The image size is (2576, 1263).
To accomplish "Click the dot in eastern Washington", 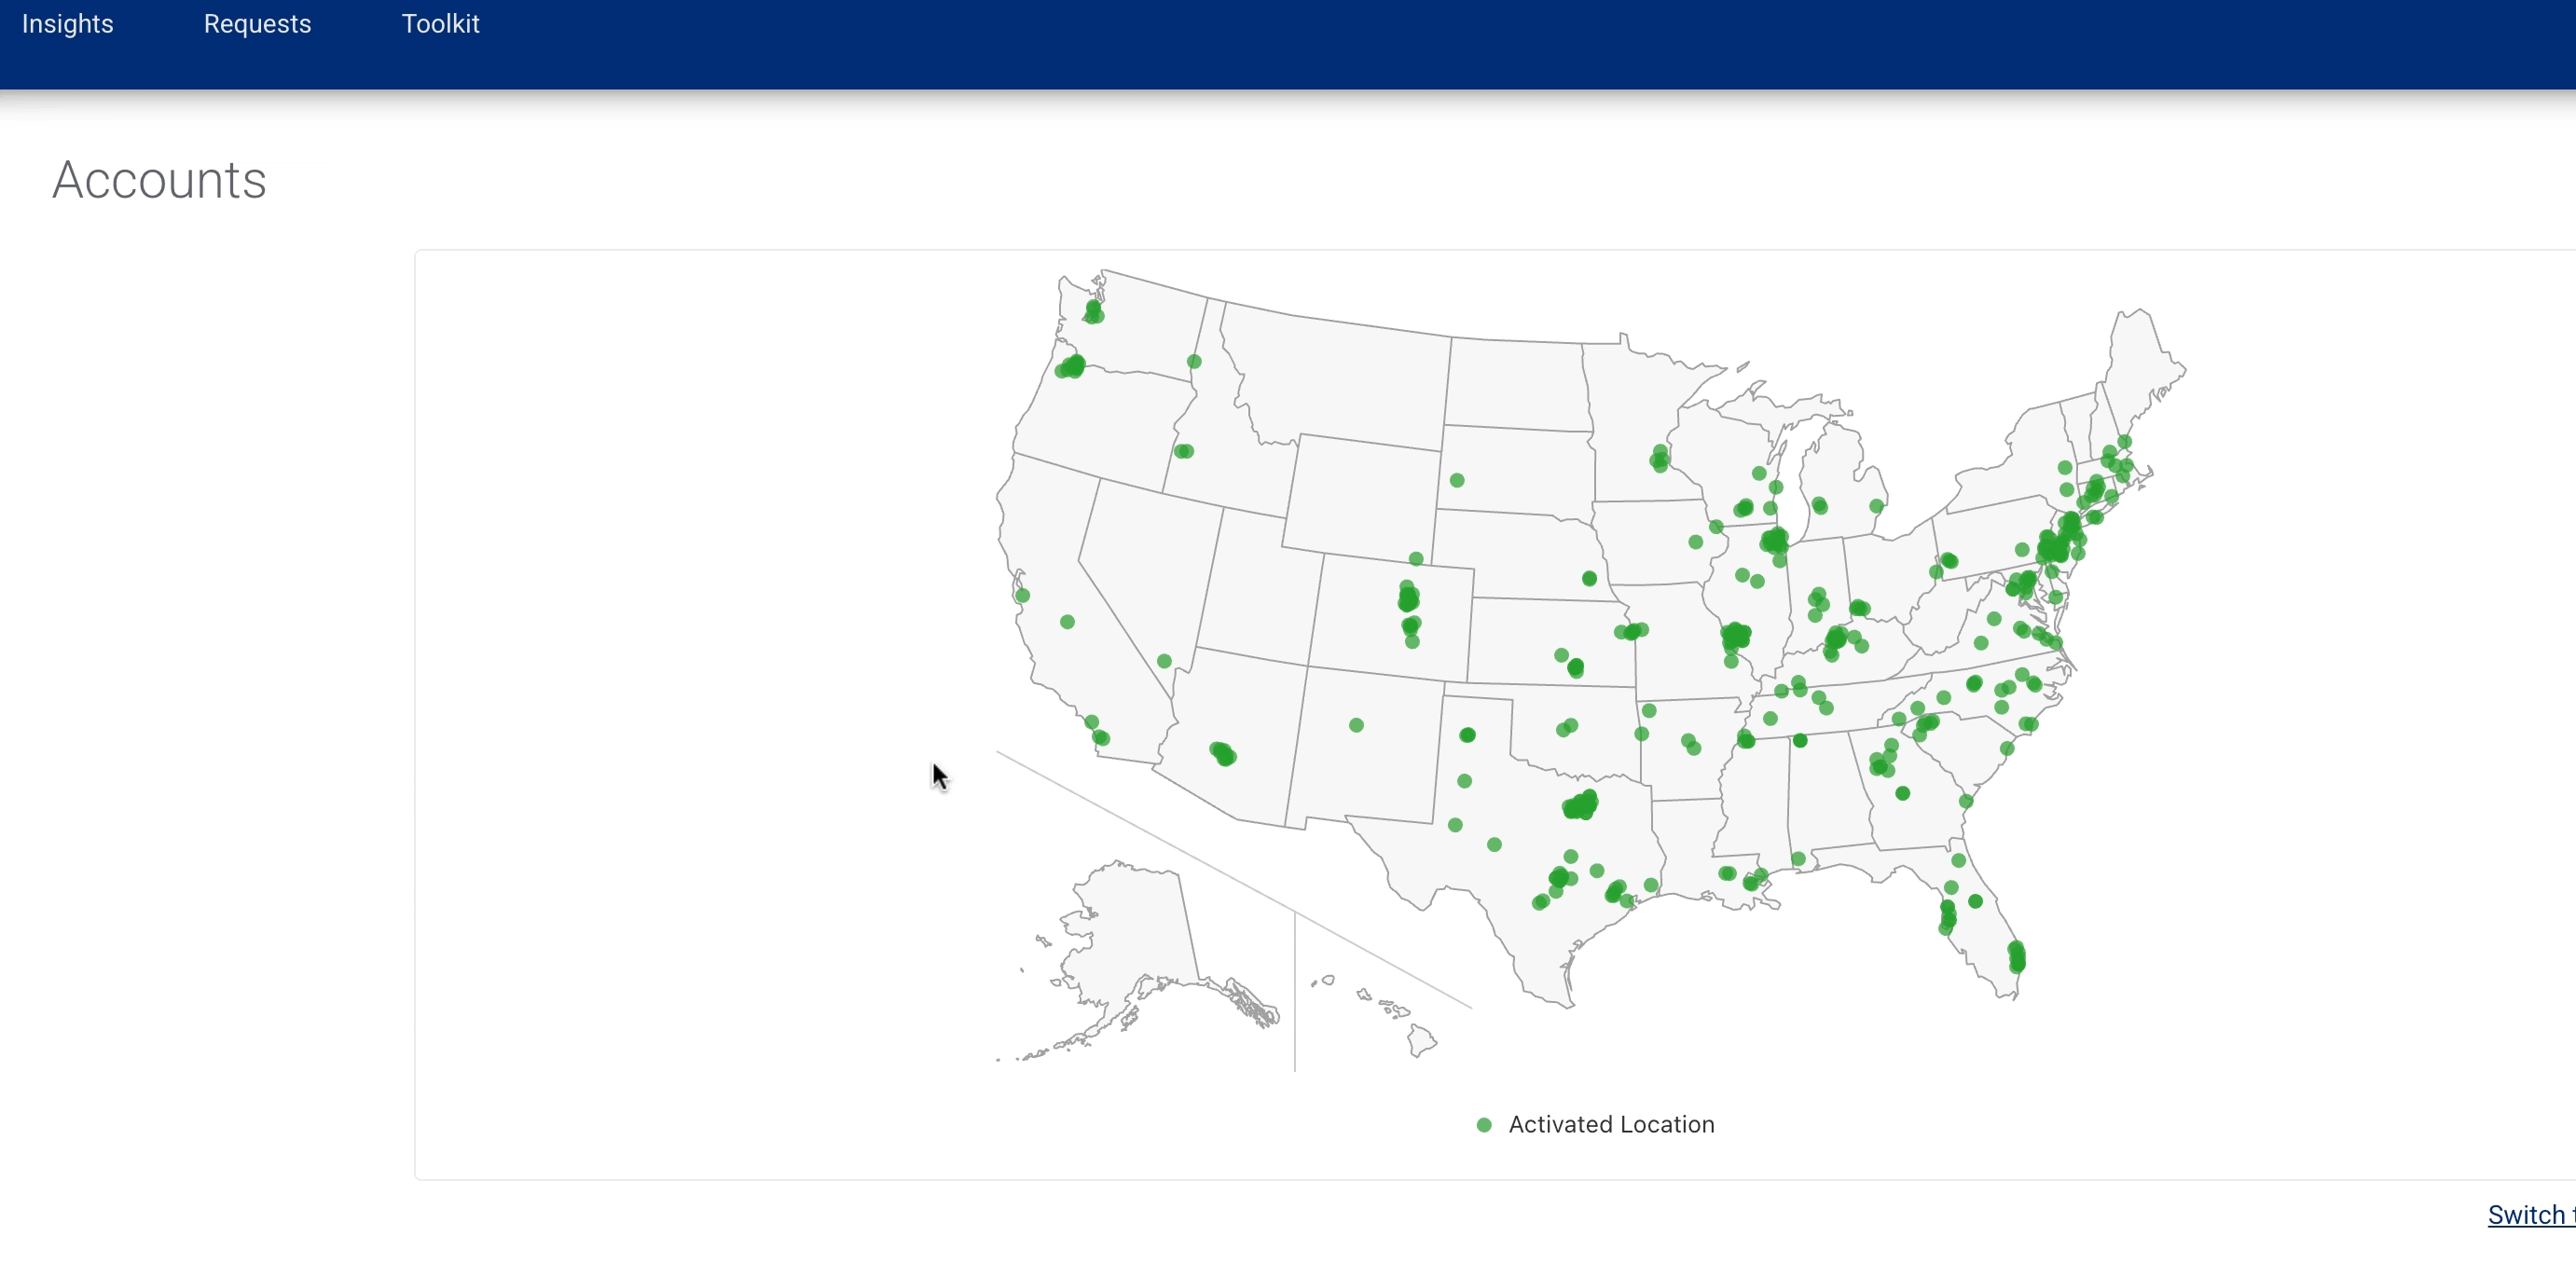I will click(x=1194, y=362).
